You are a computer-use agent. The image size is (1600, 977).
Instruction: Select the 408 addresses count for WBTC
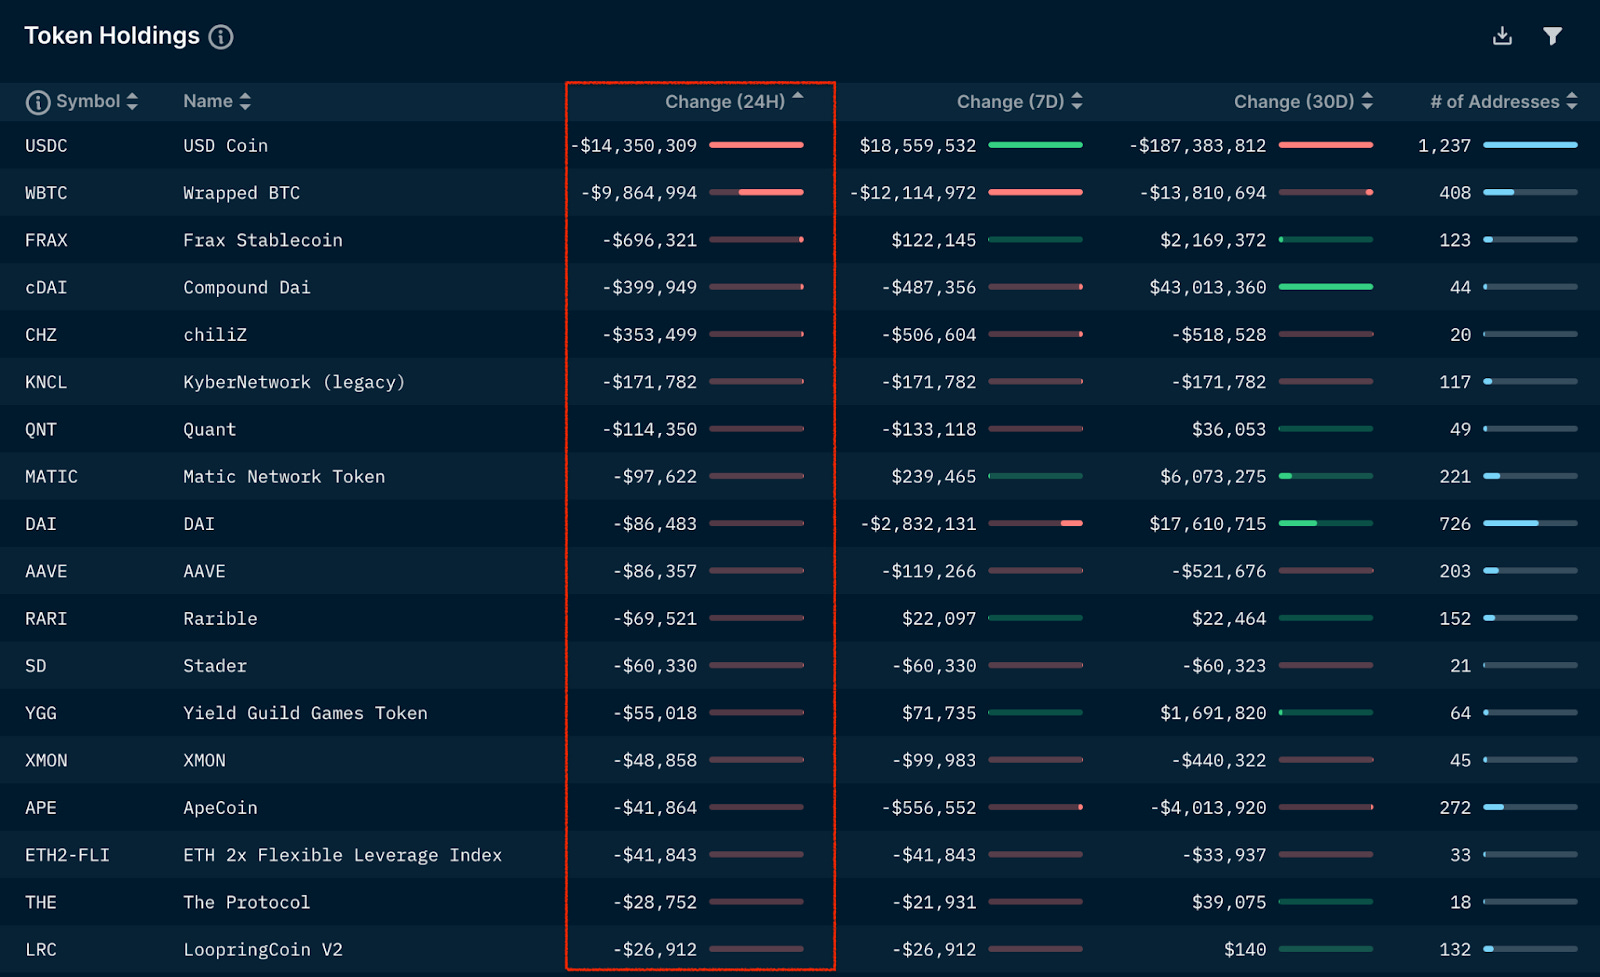(1455, 193)
